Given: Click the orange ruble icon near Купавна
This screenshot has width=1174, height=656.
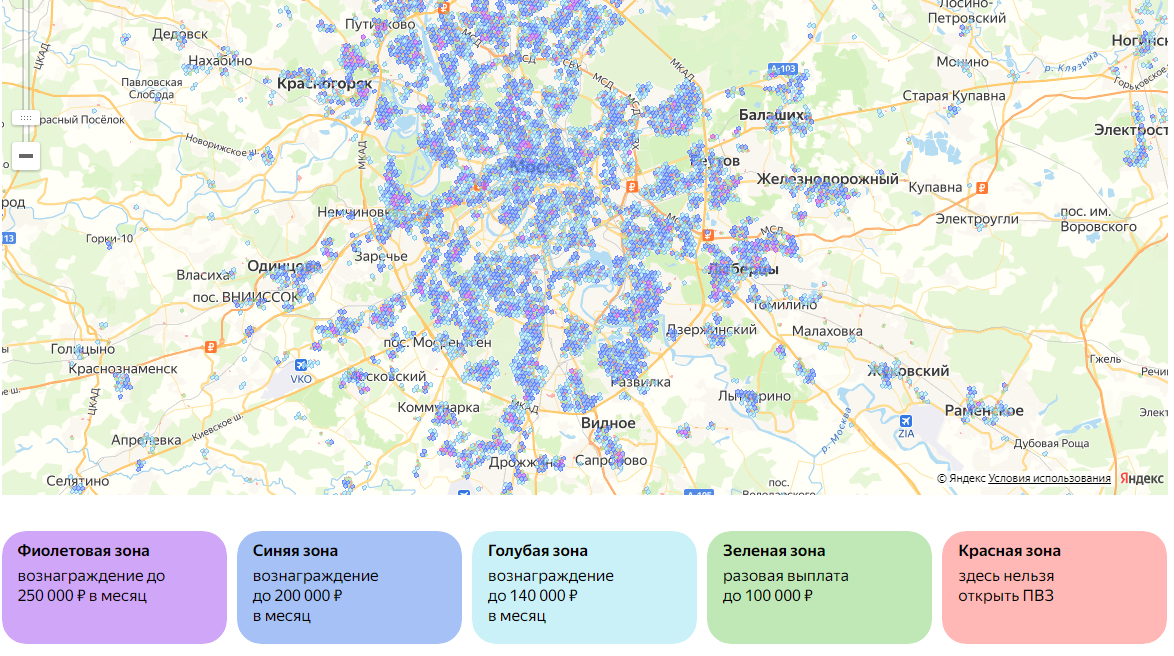Looking at the screenshot, I should point(982,188).
